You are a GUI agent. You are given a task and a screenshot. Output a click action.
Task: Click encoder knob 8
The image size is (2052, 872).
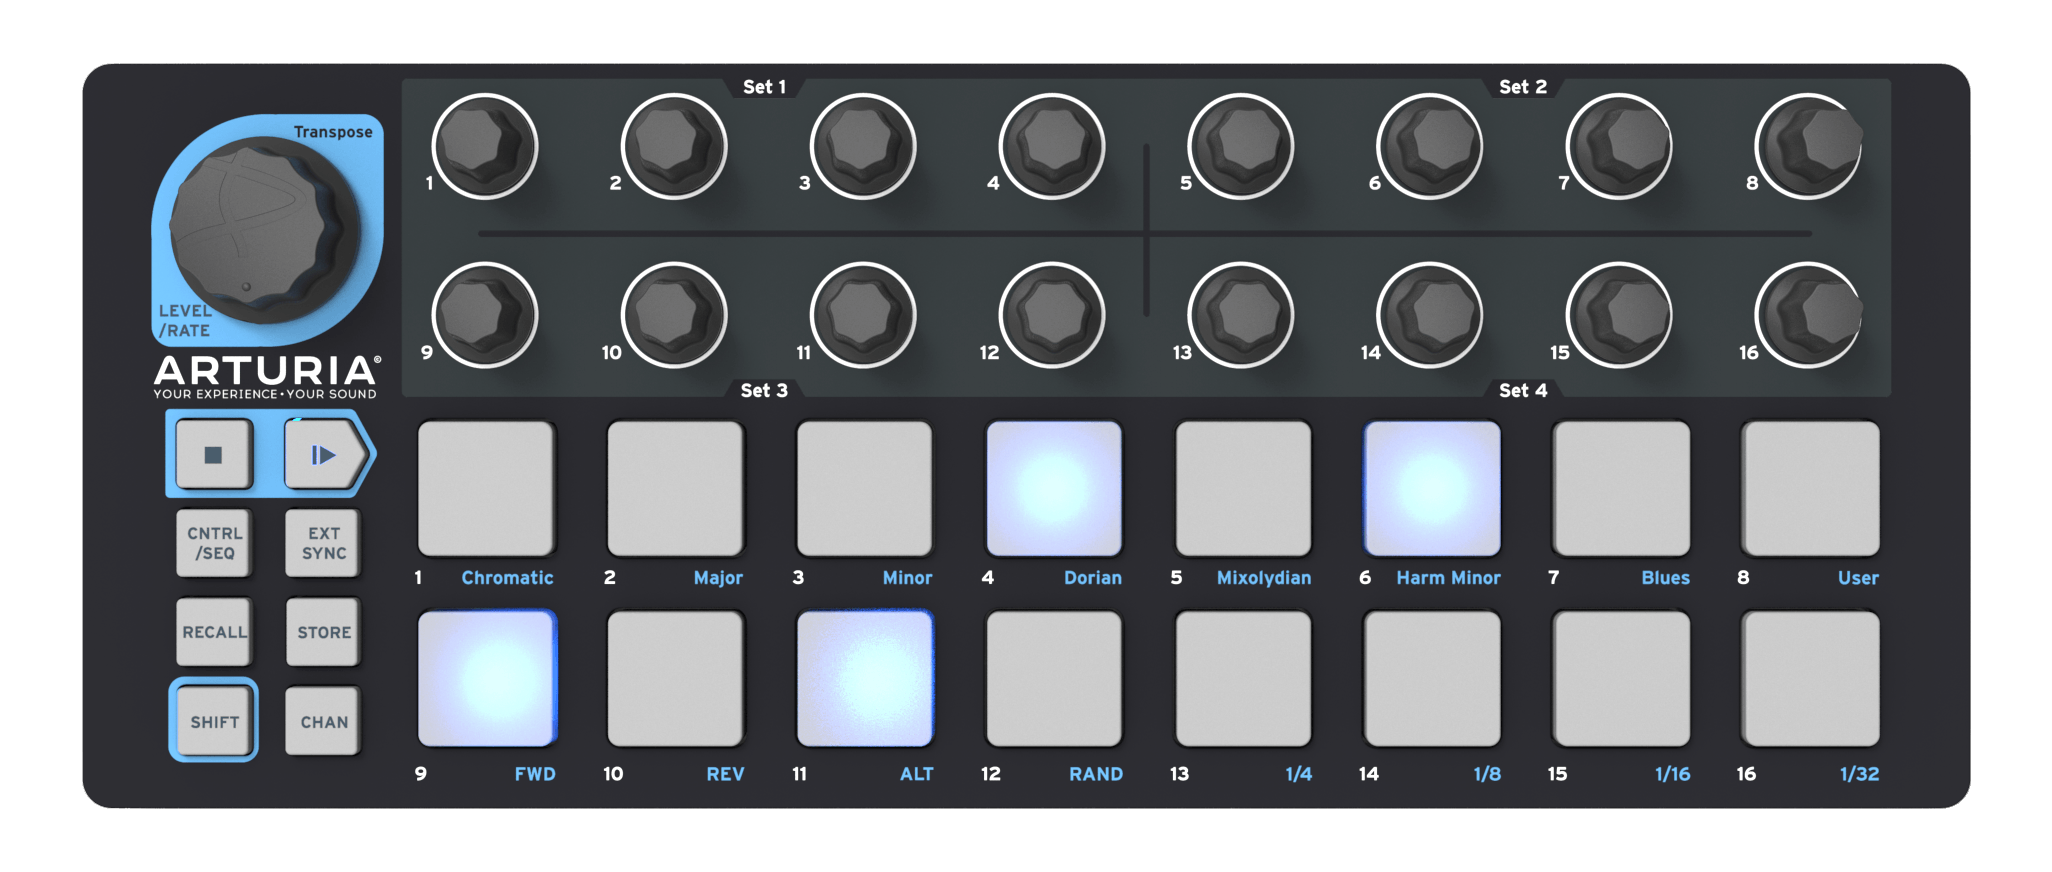[1808, 146]
